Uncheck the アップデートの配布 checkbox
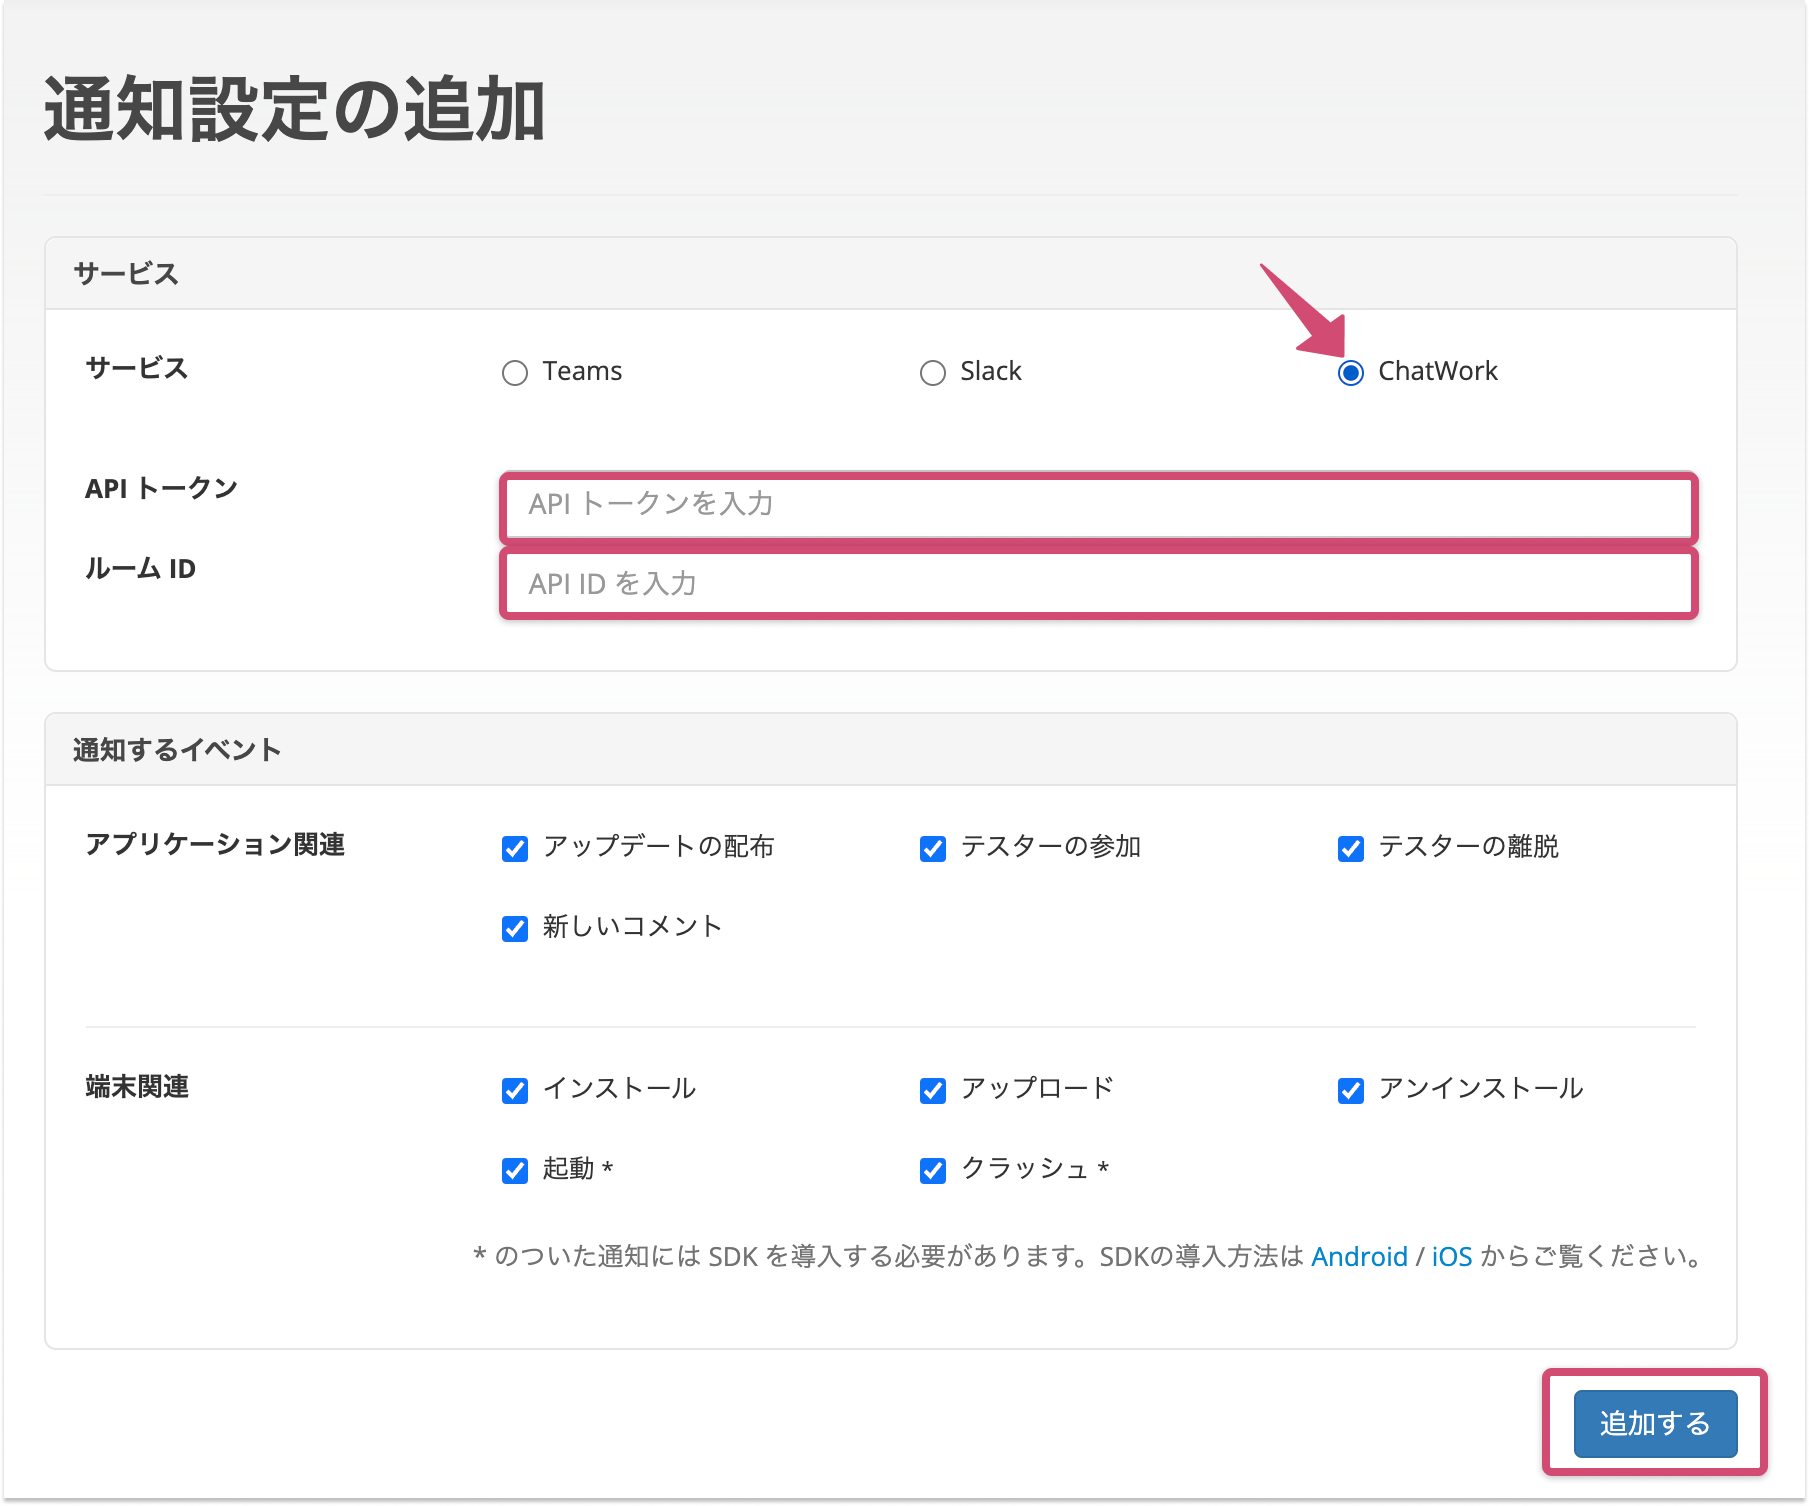 pos(515,849)
